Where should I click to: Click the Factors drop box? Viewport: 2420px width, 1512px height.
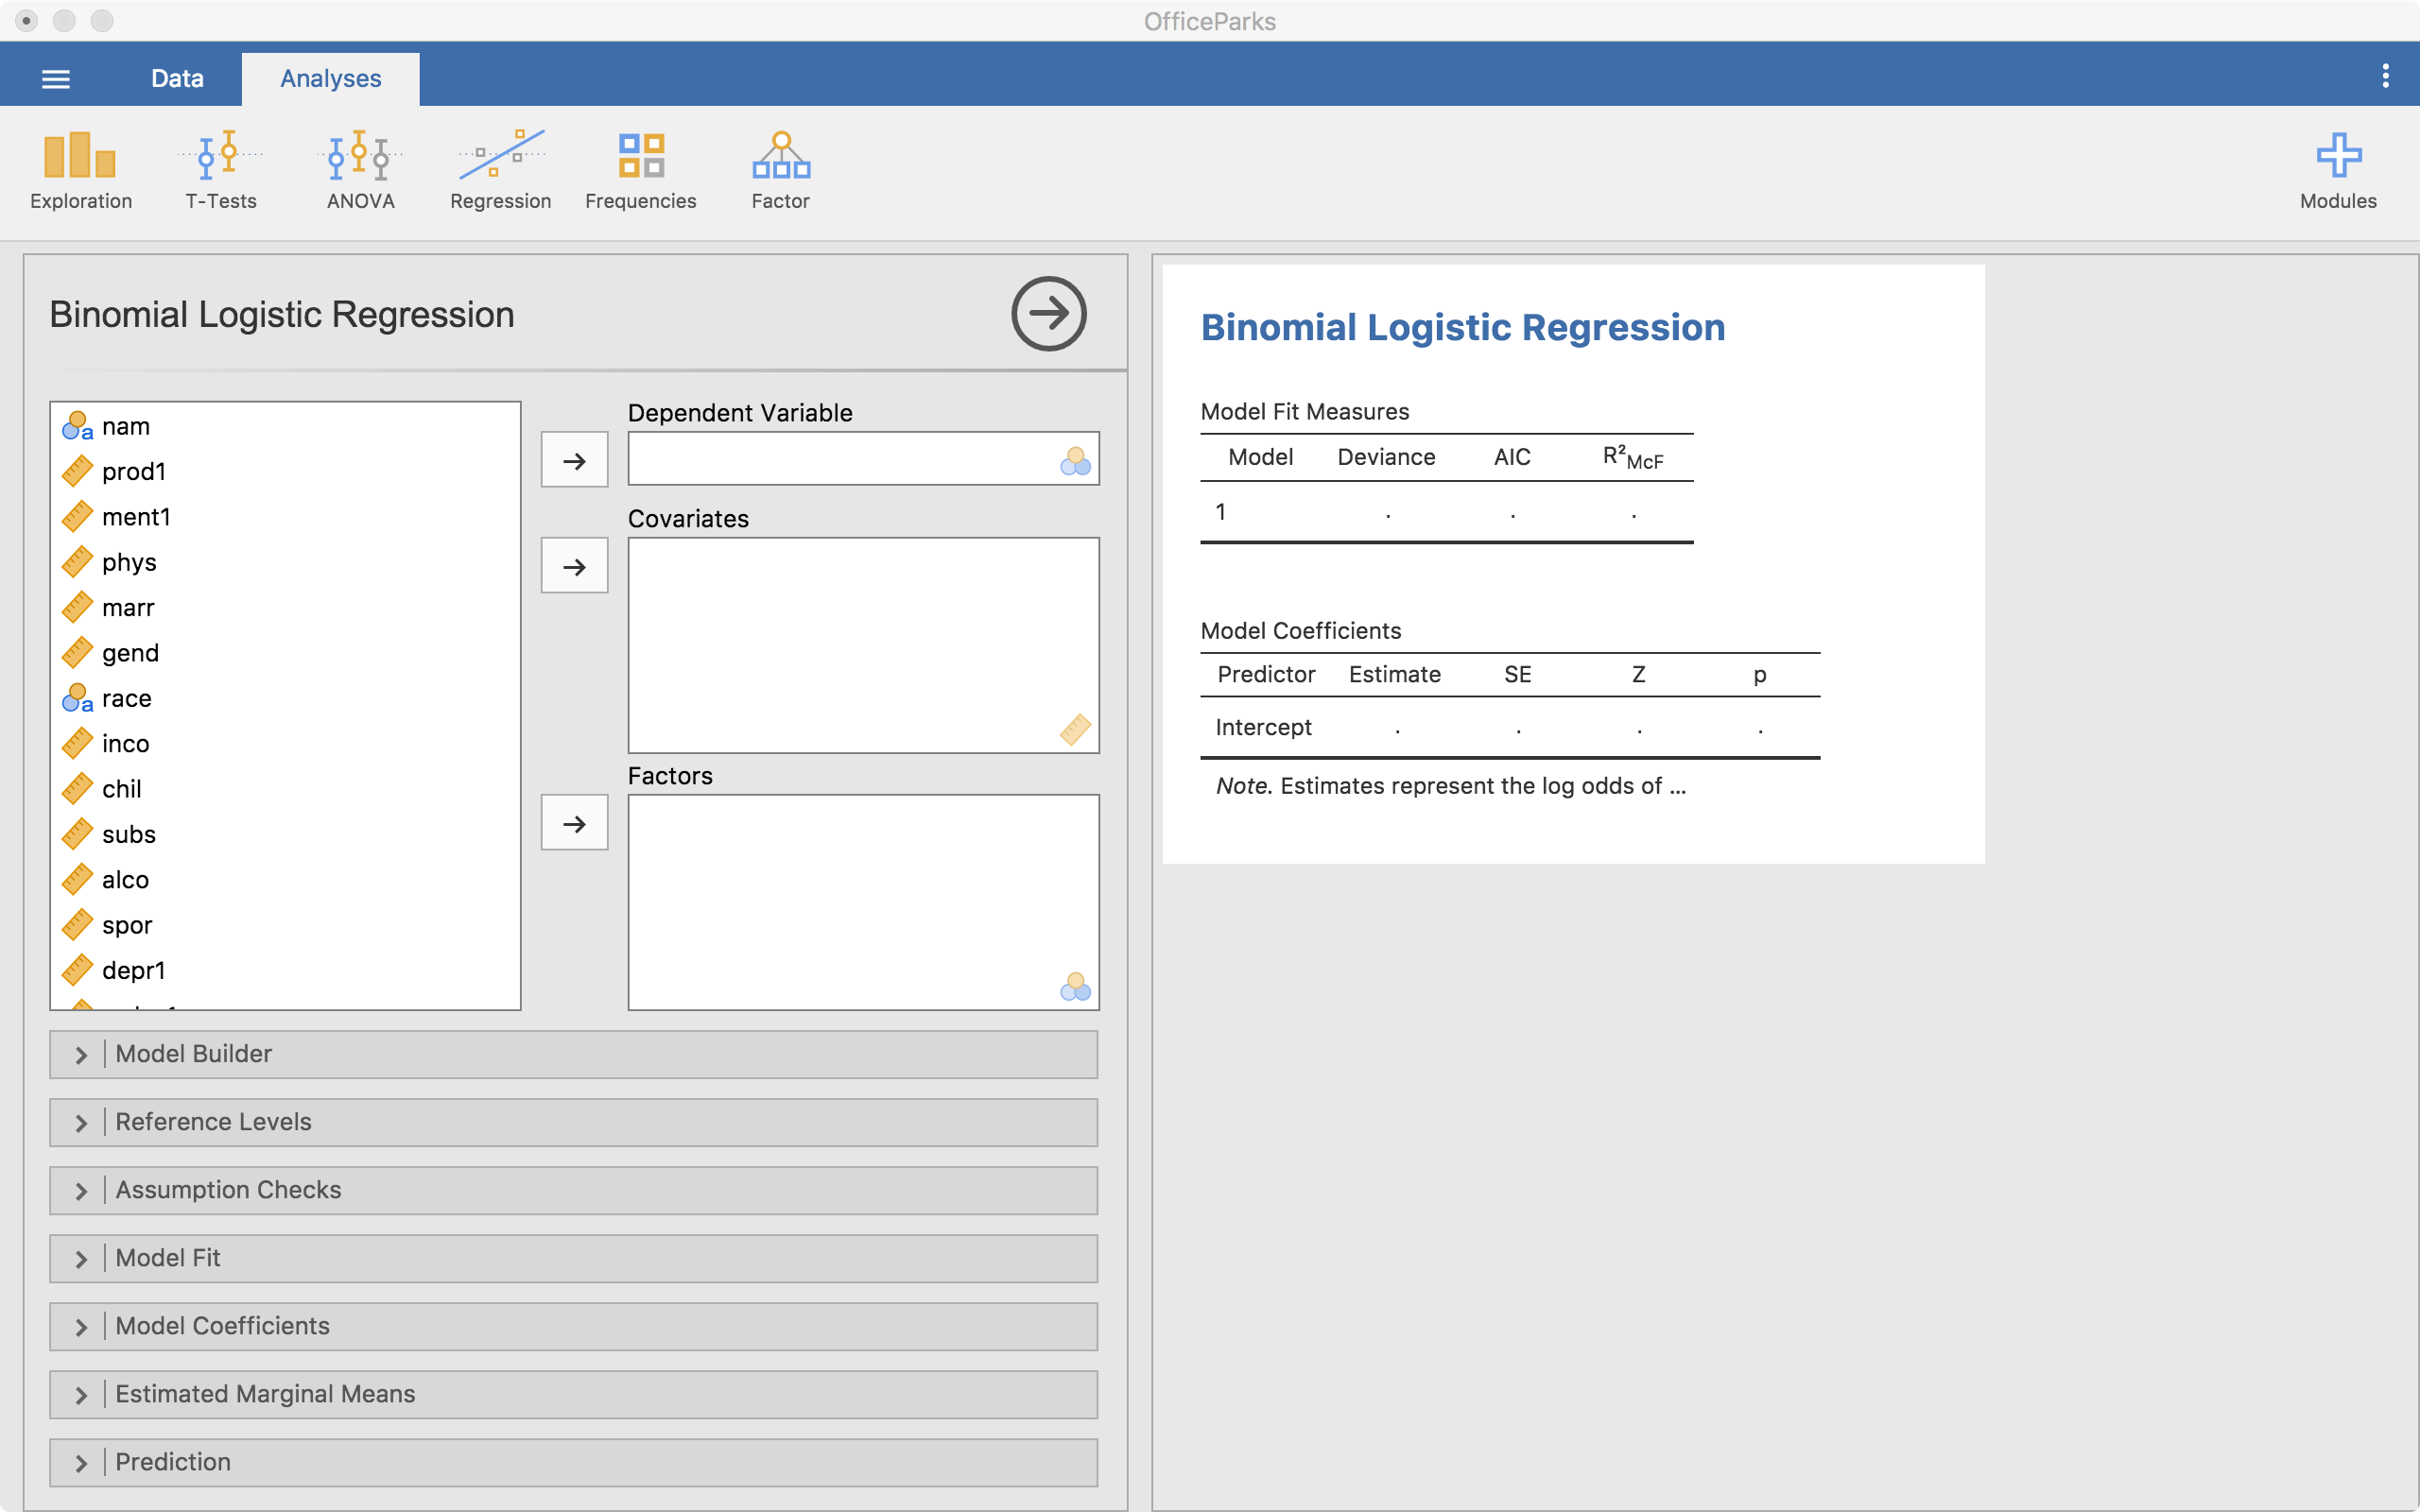[x=863, y=902]
